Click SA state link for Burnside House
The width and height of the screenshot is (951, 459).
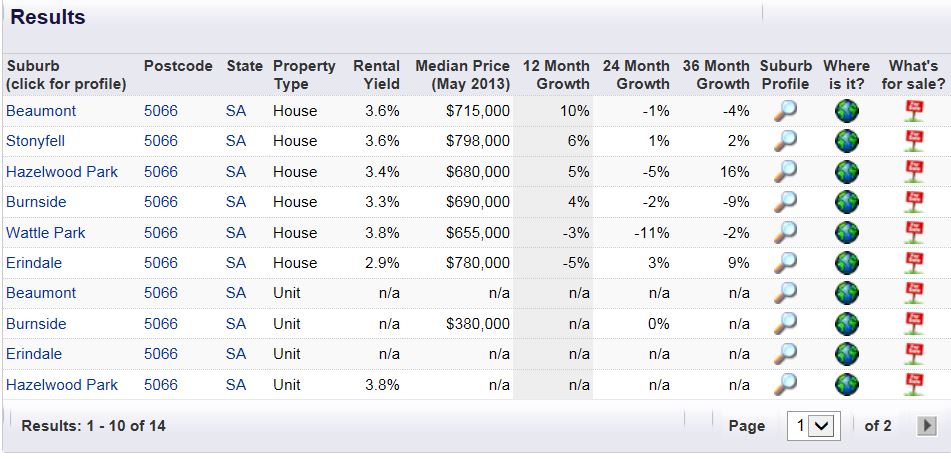236,202
